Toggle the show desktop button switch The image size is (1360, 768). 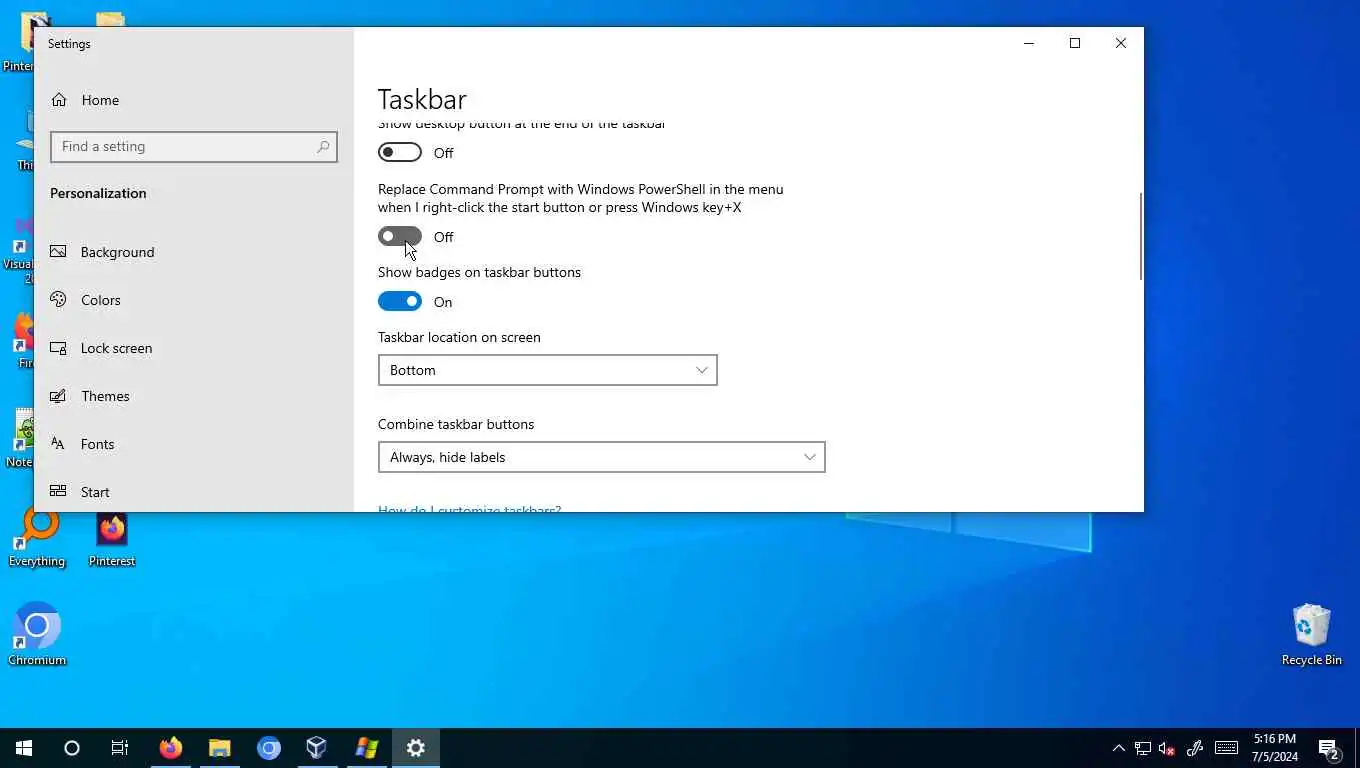[400, 152]
